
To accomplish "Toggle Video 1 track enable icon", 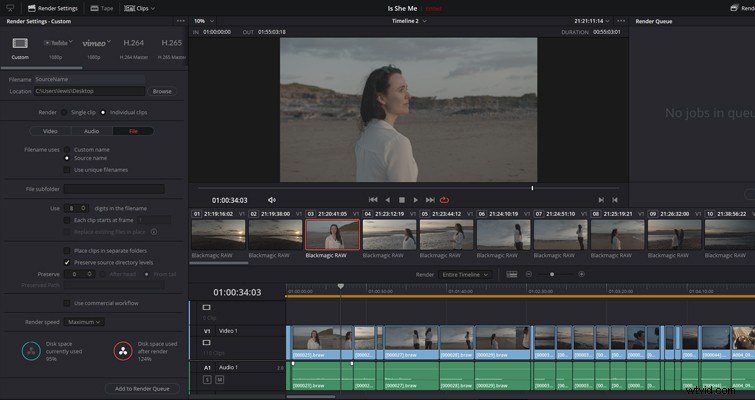I will click(x=207, y=343).
